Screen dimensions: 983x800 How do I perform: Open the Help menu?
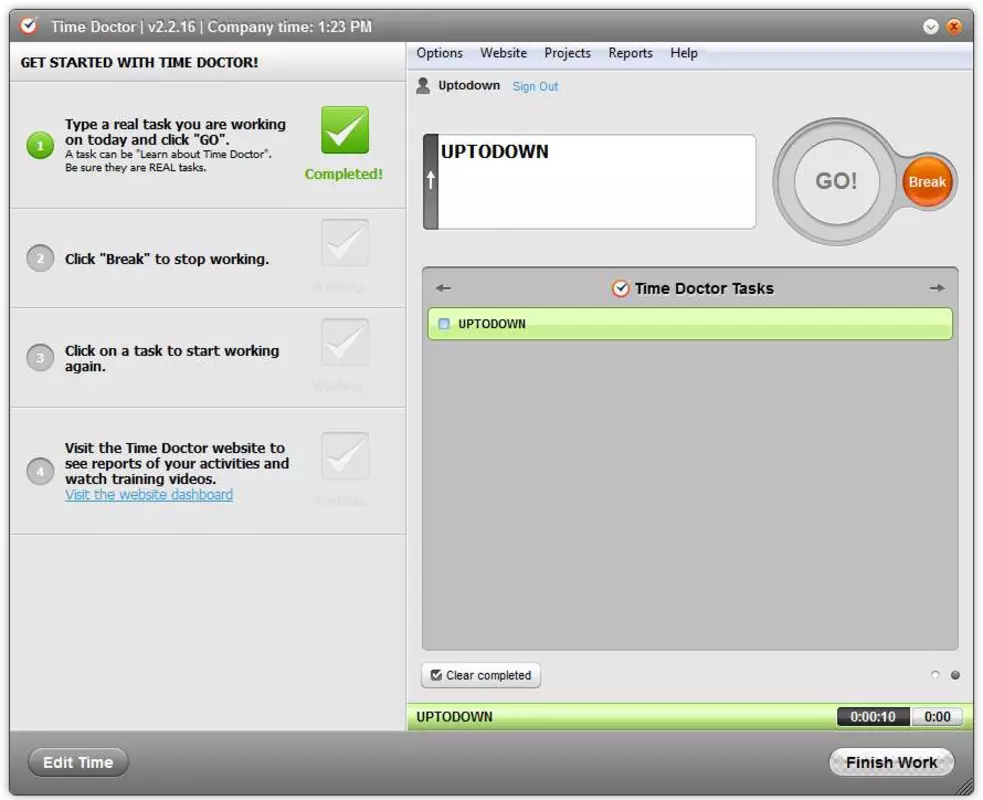pyautogui.click(x=683, y=53)
